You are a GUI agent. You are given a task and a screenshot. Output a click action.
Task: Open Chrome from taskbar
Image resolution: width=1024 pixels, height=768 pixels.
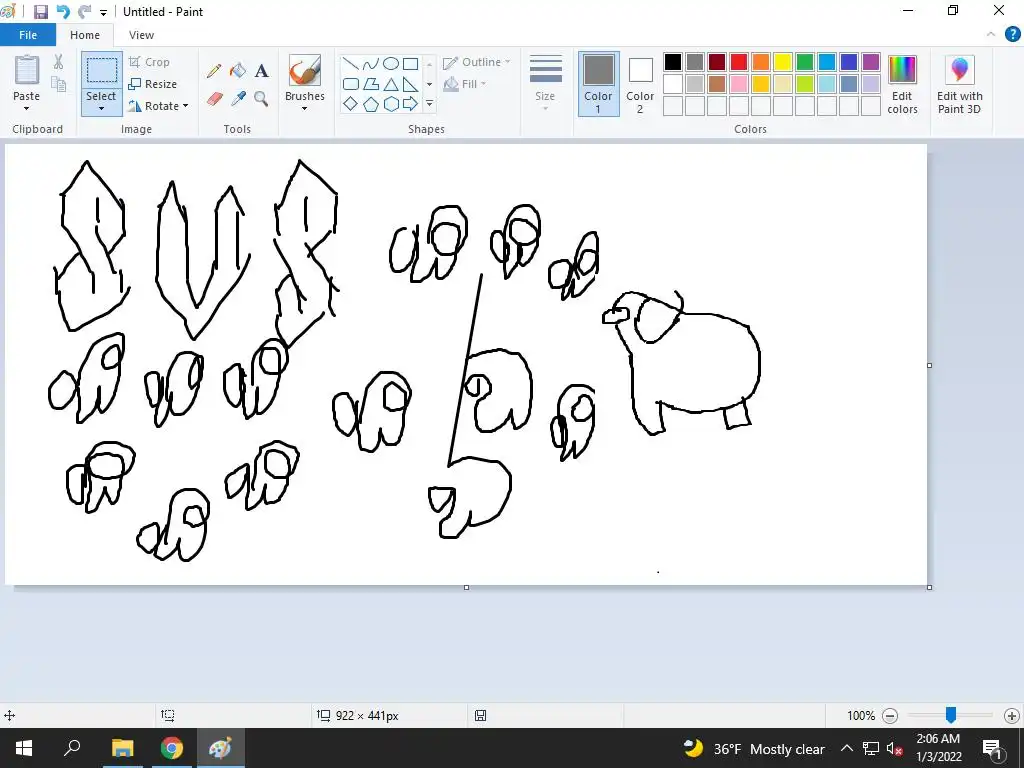pos(172,748)
